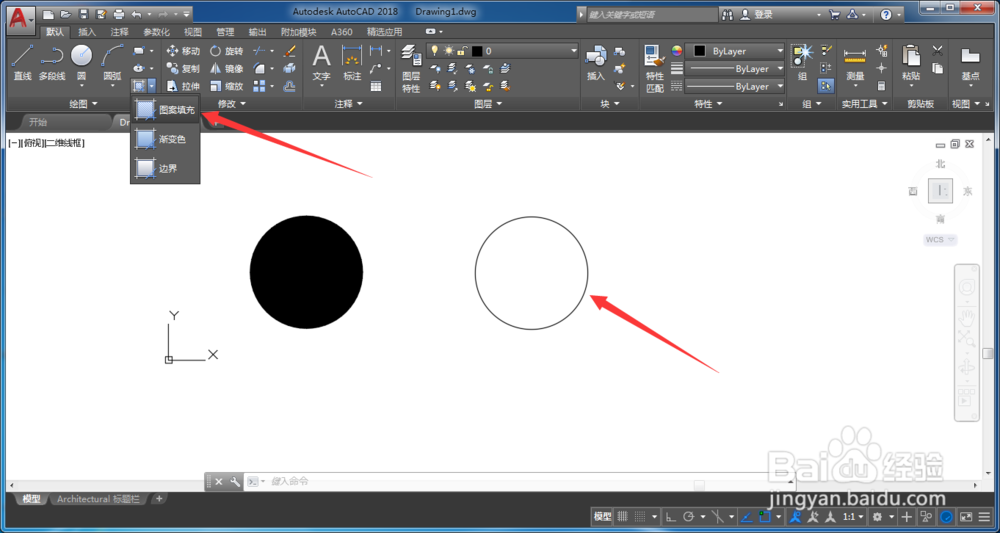Click the black color swatch beside layer 0

pyautogui.click(x=477, y=51)
